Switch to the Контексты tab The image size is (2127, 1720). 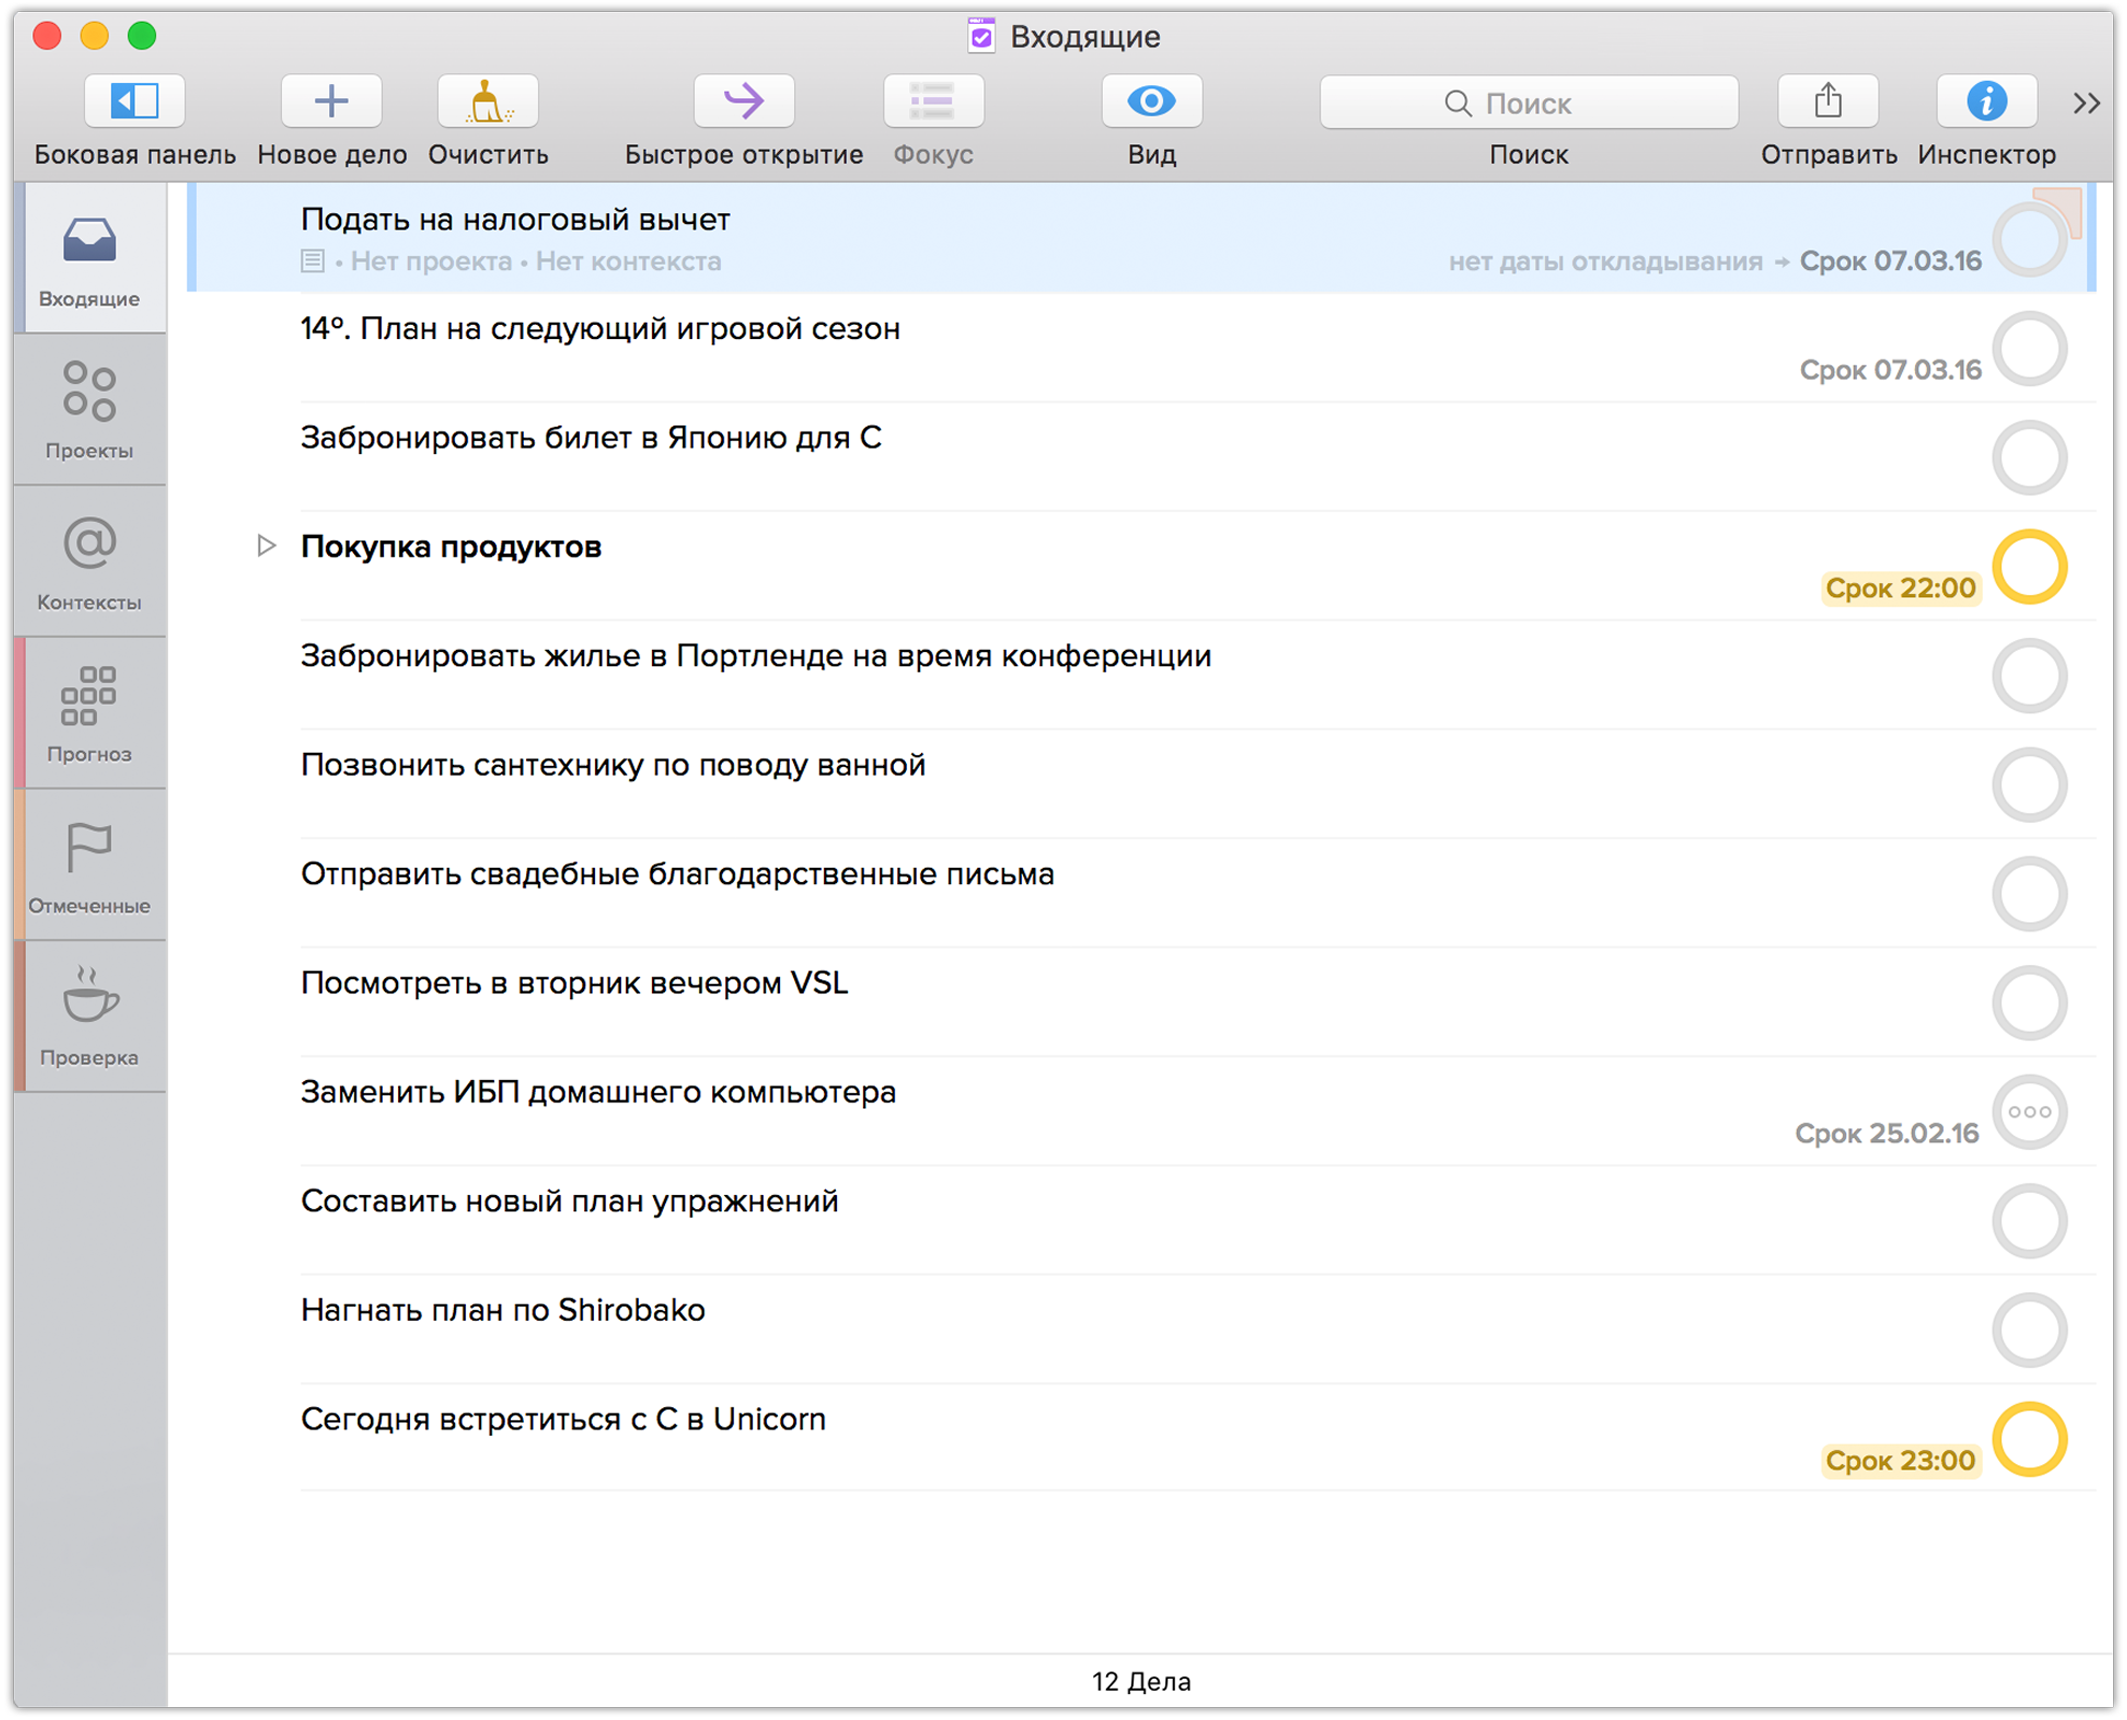(90, 562)
